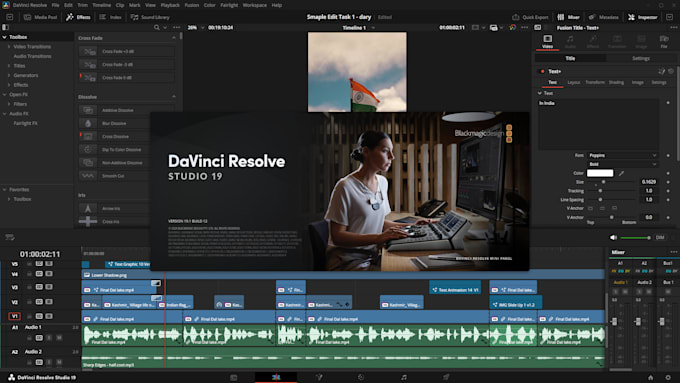This screenshot has width=680, height=383.
Task: Open the File menu
Action: click(56, 5)
